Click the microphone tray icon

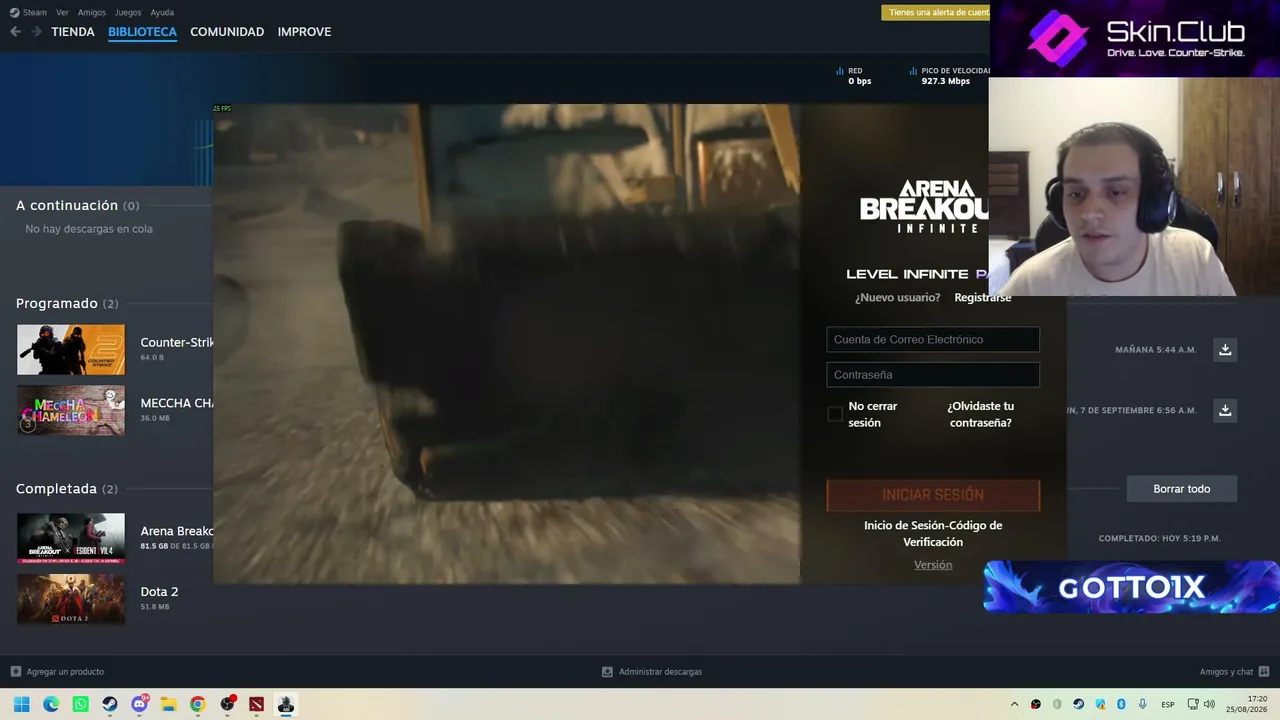[1142, 704]
